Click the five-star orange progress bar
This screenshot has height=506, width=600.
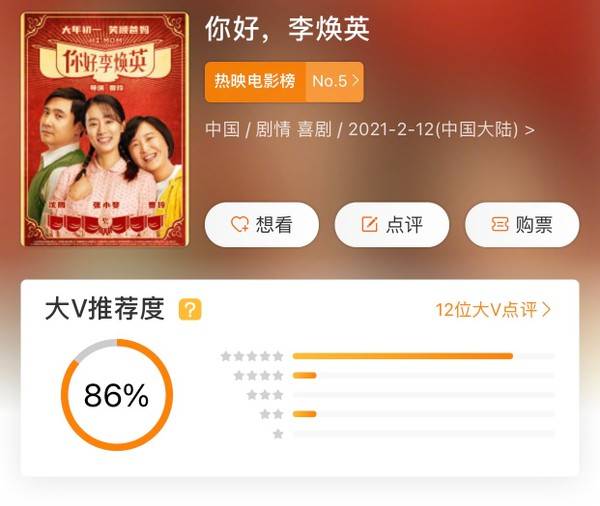pos(403,356)
